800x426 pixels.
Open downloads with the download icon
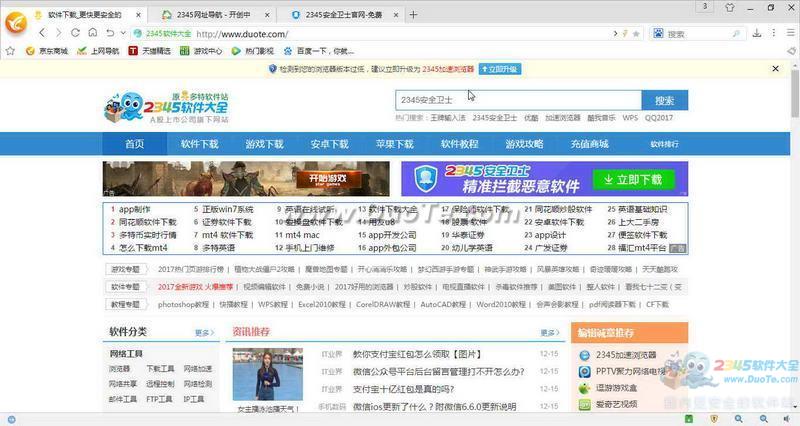(x=757, y=33)
